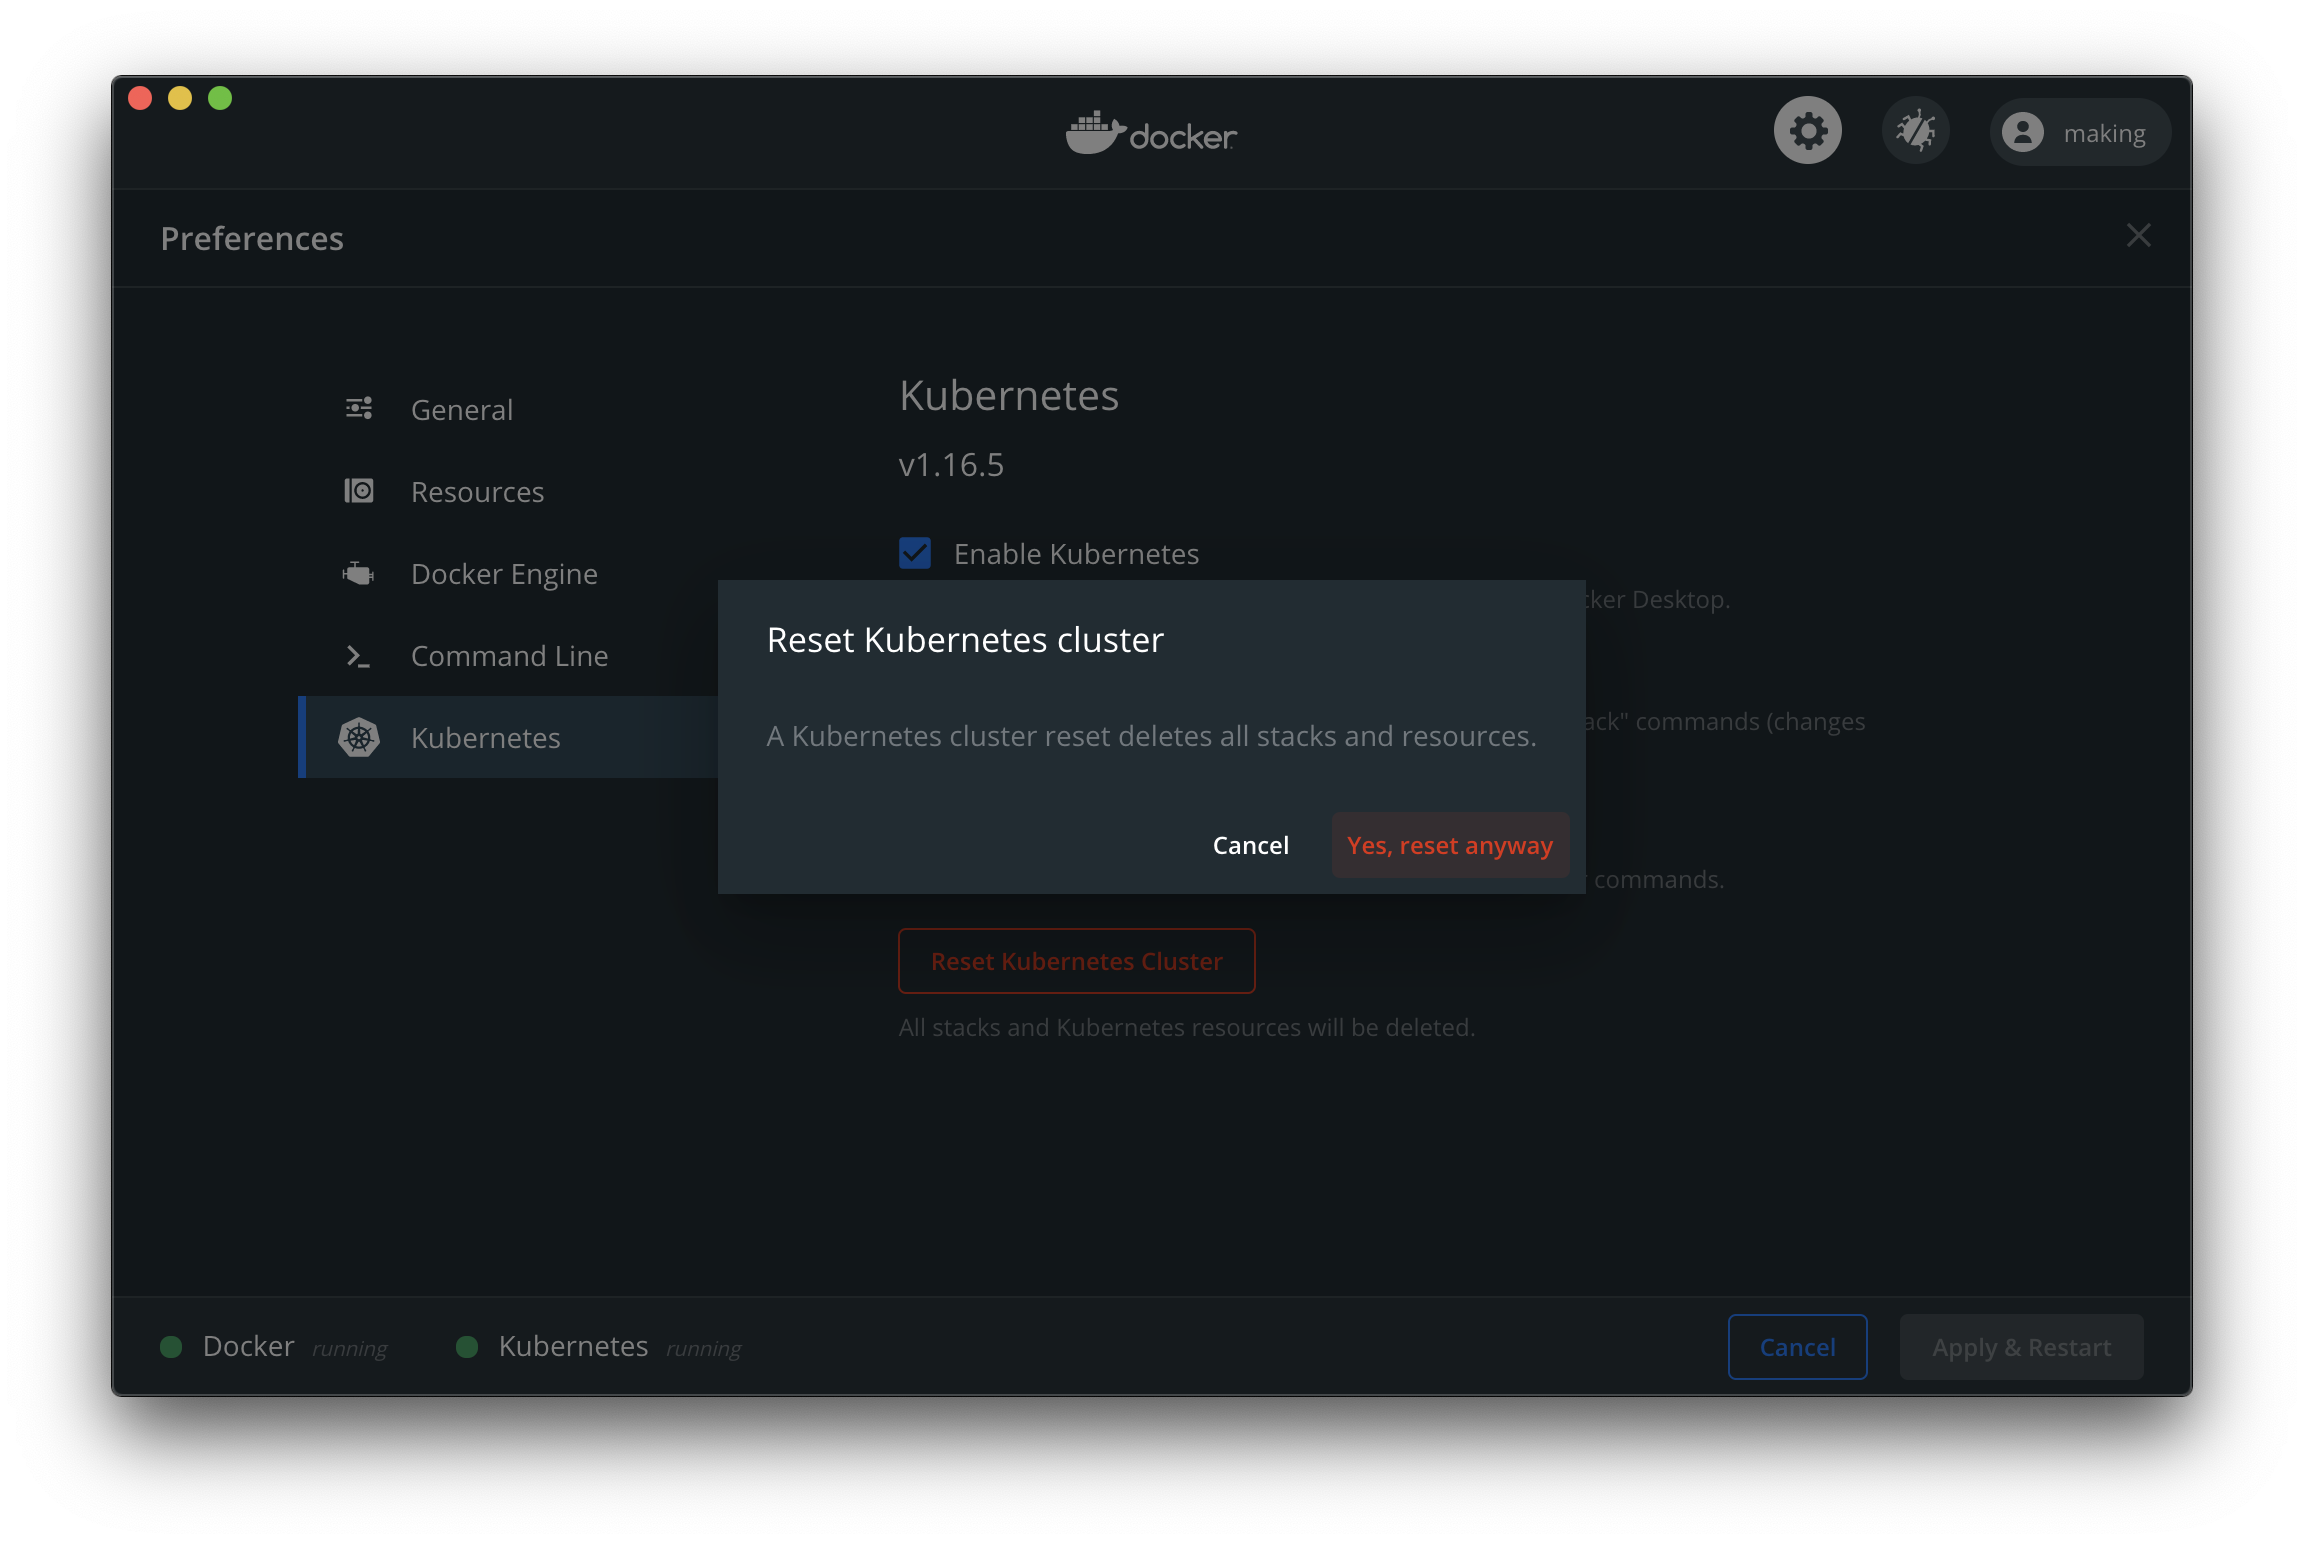Click the Apply & Restart button

pyautogui.click(x=2021, y=1347)
